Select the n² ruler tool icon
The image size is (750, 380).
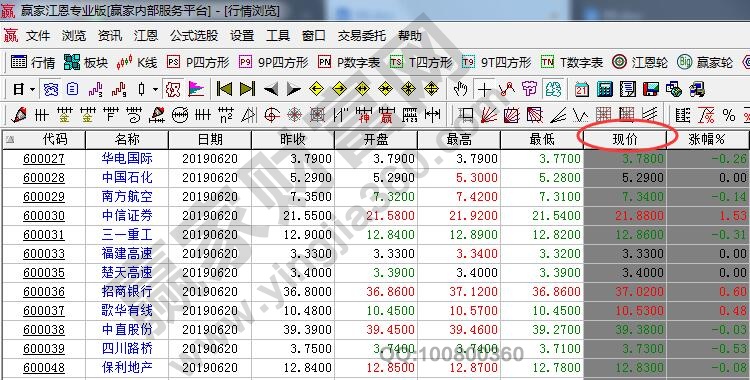225,115
